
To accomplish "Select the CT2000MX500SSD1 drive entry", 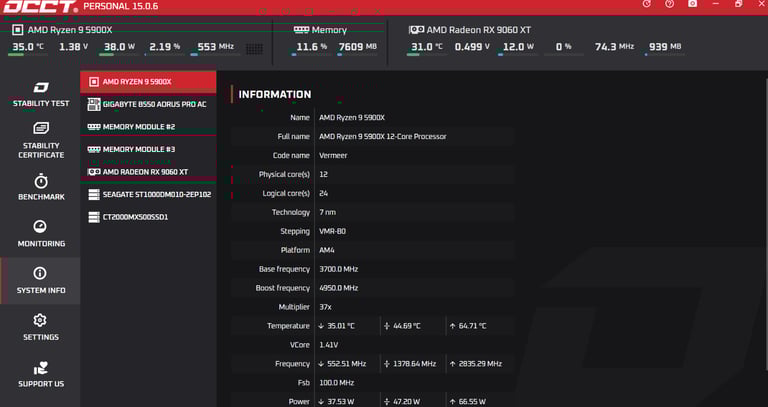I will [148, 216].
